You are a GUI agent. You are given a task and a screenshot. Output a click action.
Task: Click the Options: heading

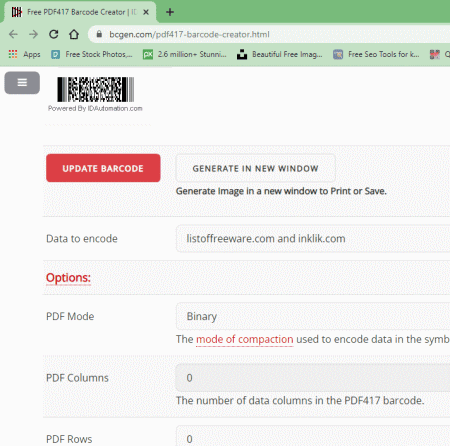[68, 278]
